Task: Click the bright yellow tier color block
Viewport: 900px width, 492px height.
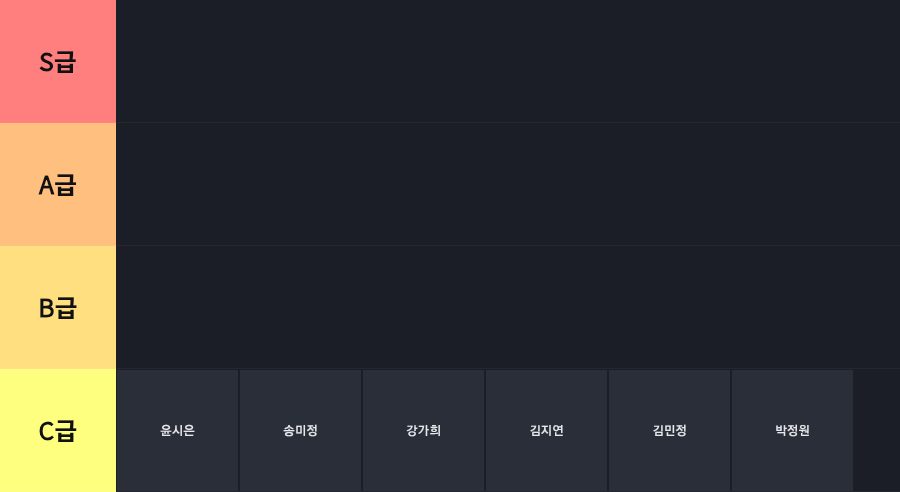Action: [x=57, y=431]
